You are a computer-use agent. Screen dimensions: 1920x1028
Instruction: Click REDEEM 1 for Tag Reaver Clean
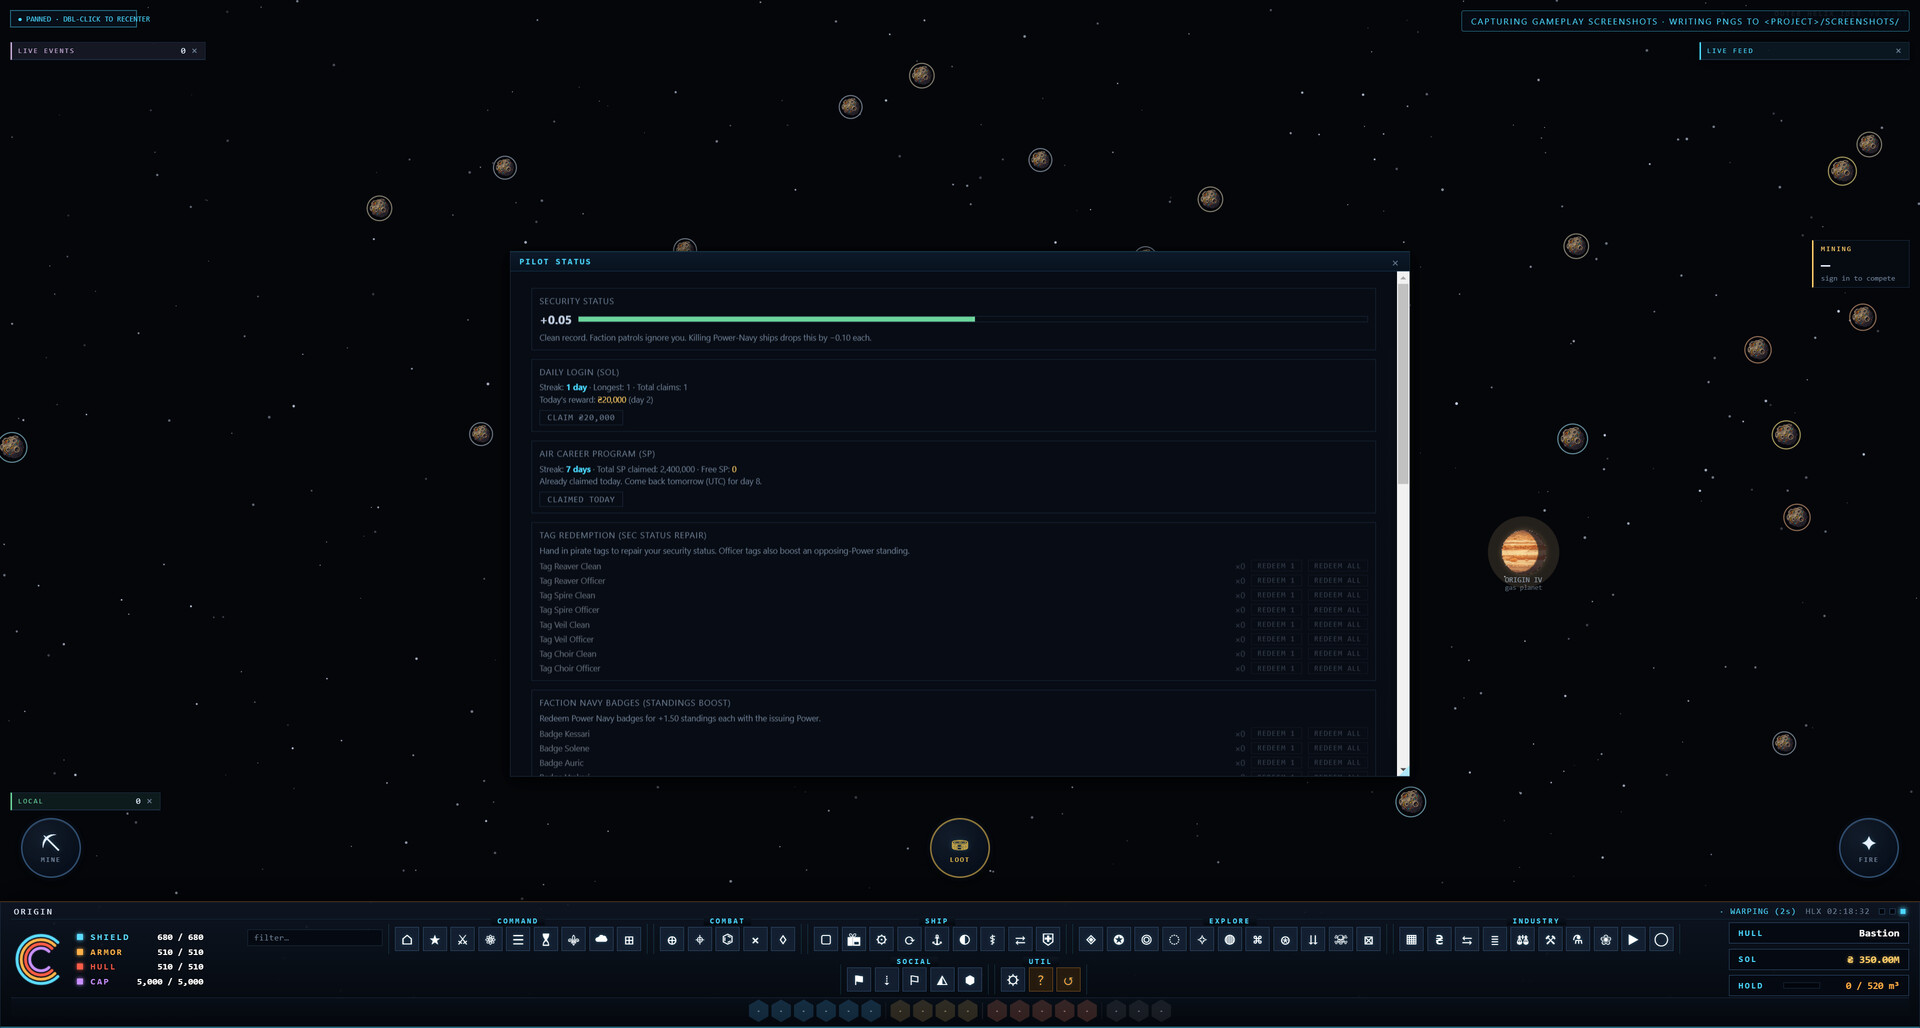(1276, 566)
